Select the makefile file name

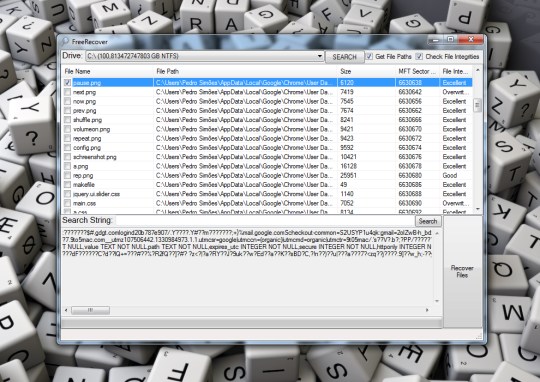(x=84, y=185)
